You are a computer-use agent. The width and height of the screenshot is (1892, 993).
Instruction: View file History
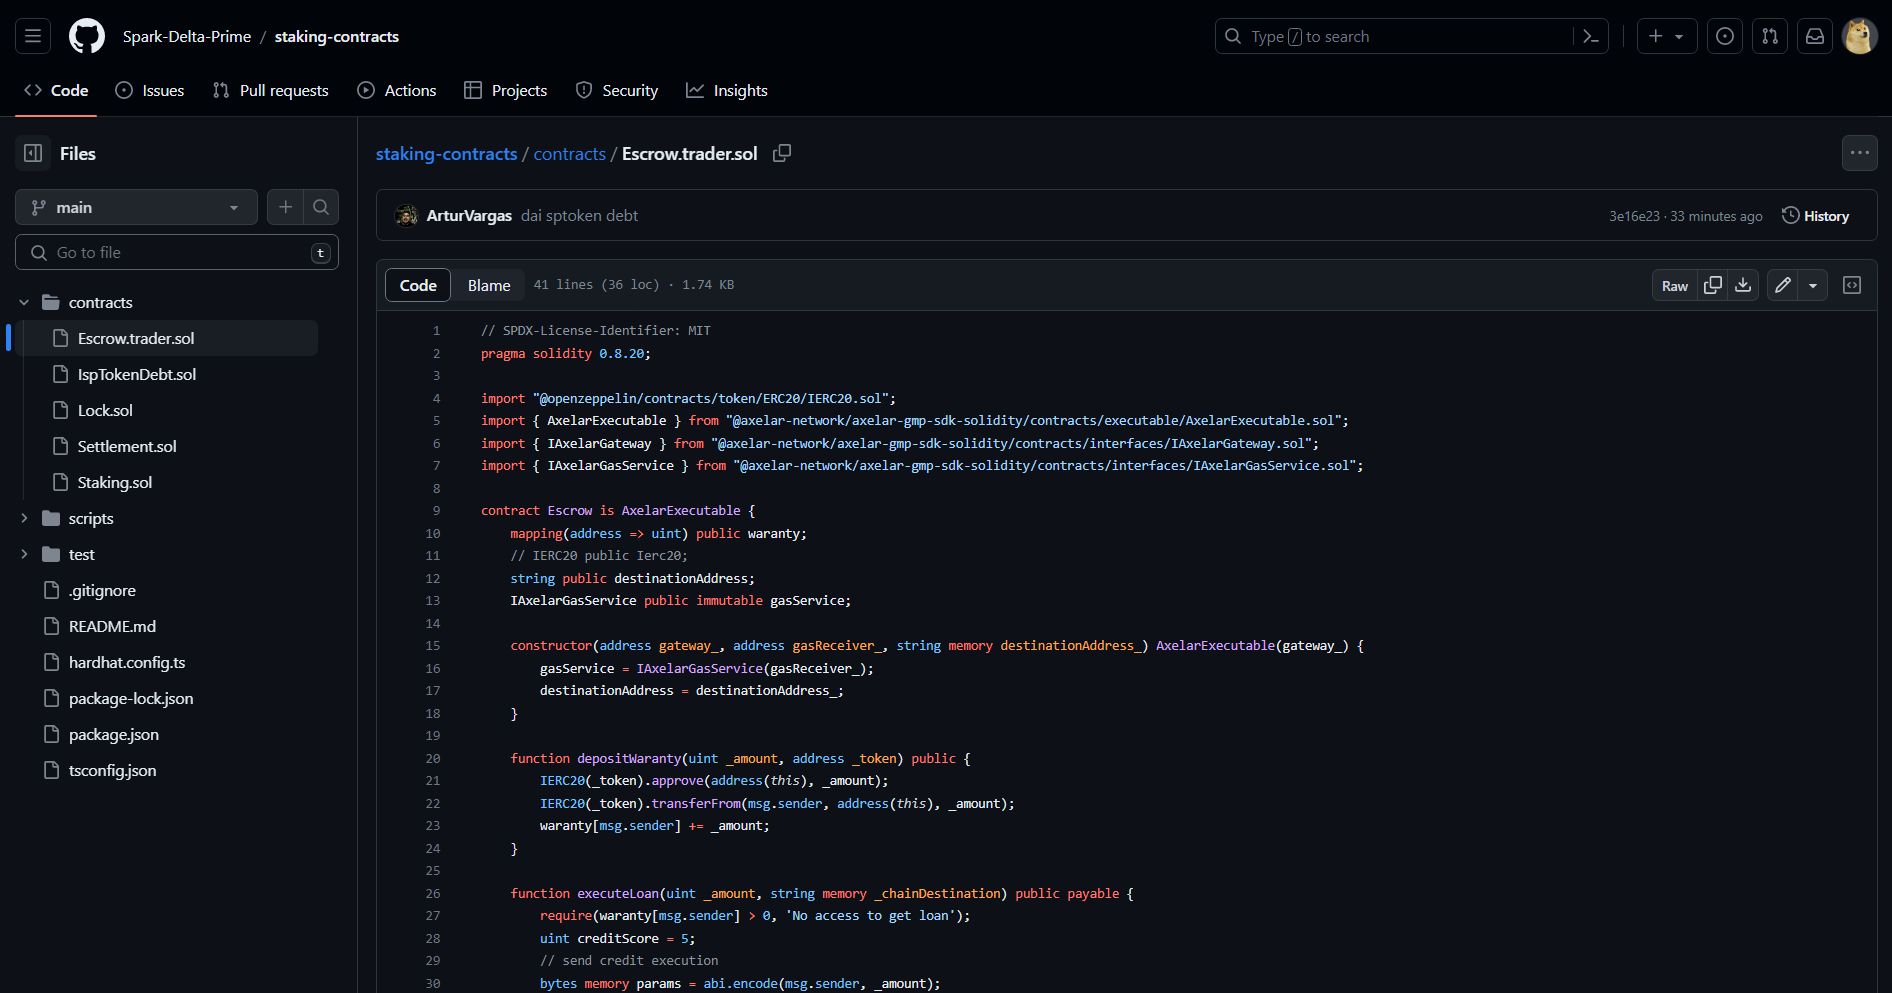pyautogui.click(x=1815, y=216)
